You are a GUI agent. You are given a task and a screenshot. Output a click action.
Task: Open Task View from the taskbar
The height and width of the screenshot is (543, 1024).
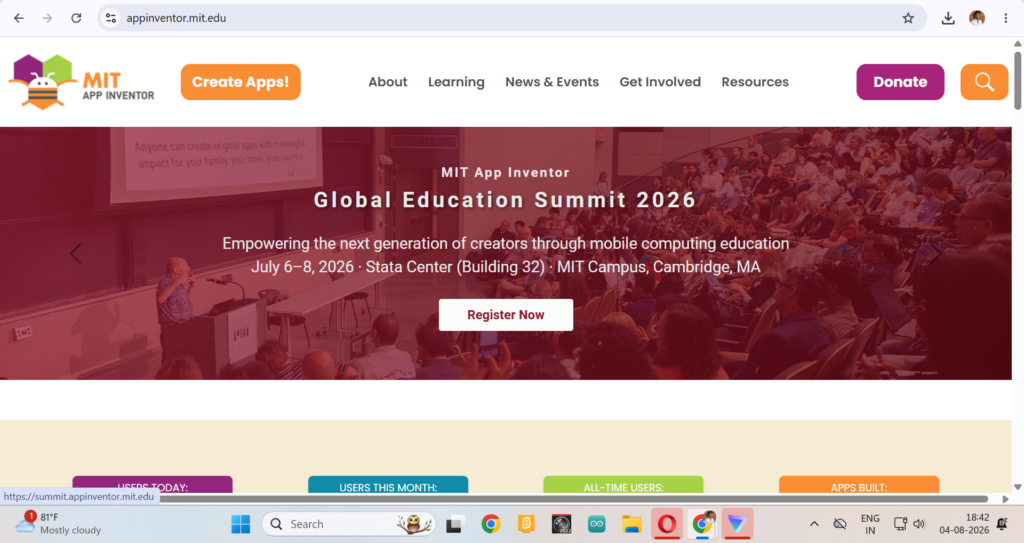click(x=455, y=524)
